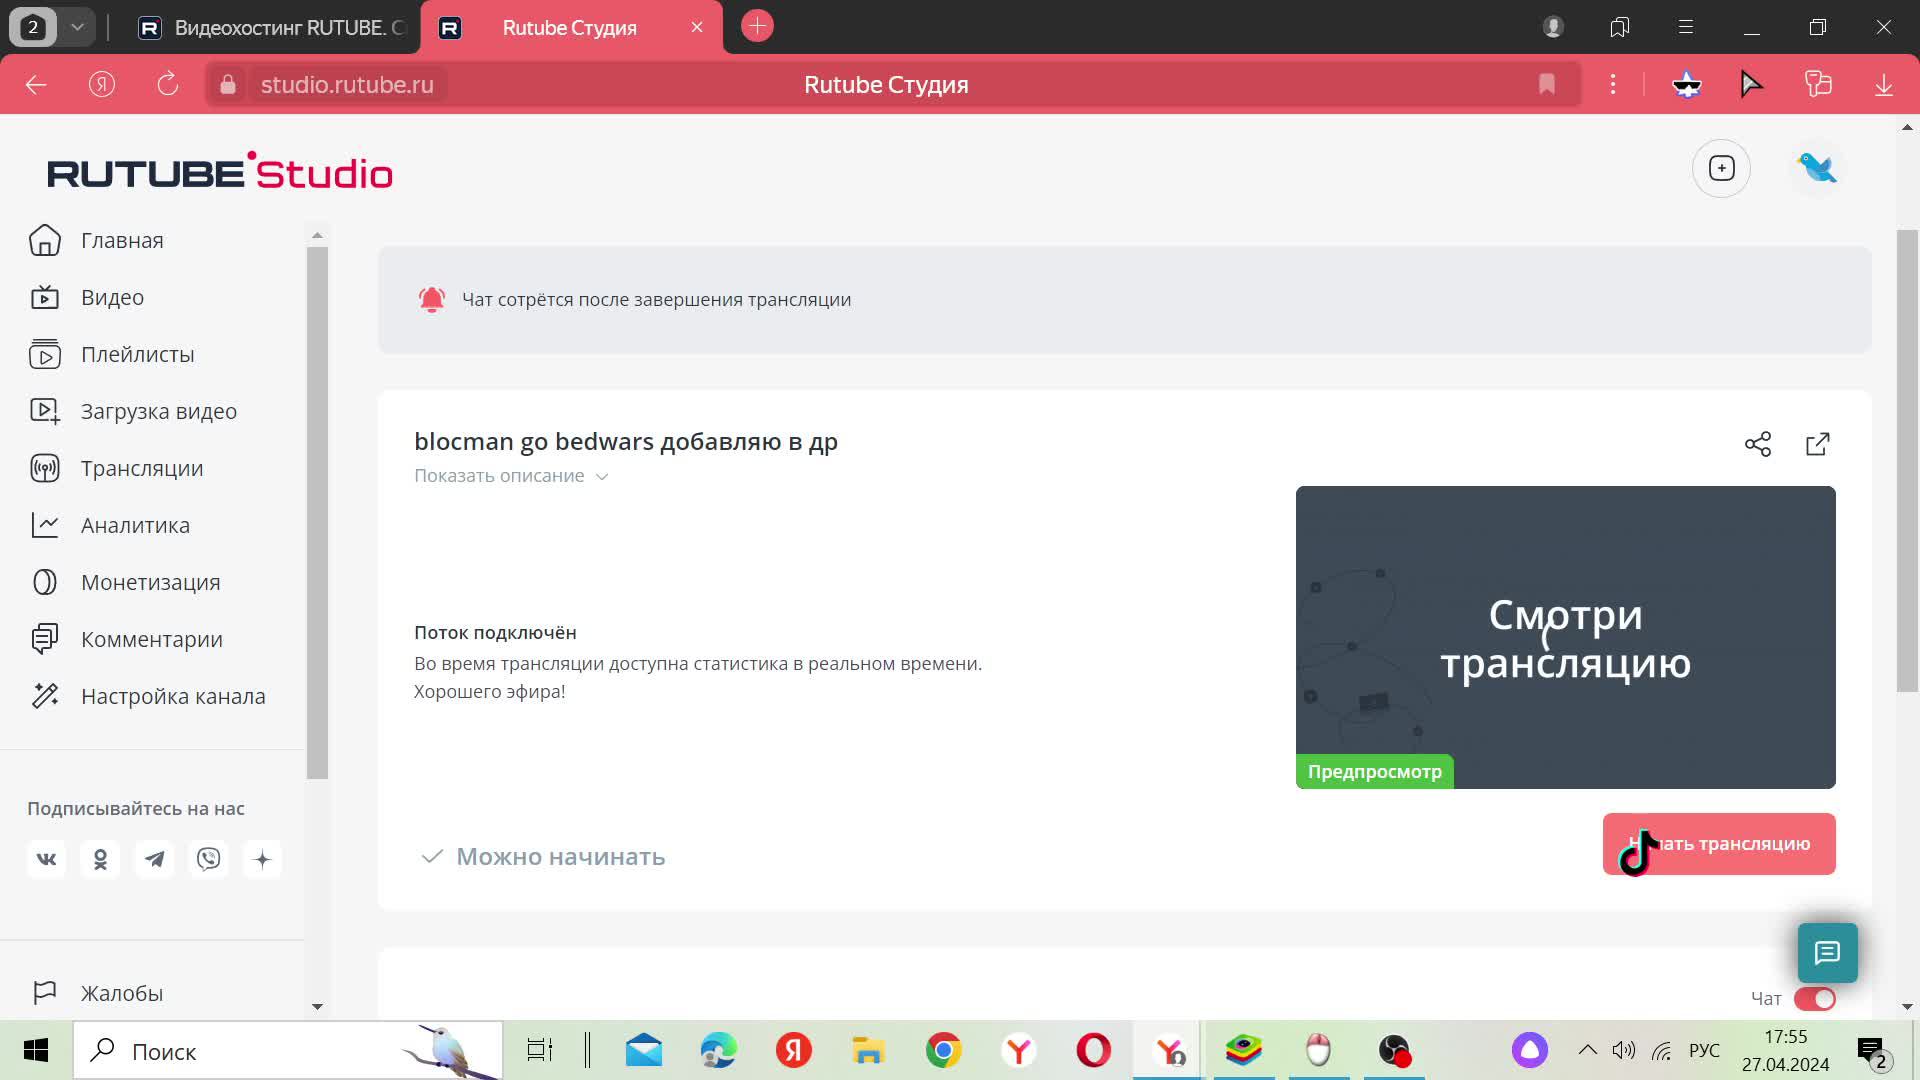Click the stream preview thumbnail
This screenshot has height=1080, width=1920.
(x=1564, y=637)
